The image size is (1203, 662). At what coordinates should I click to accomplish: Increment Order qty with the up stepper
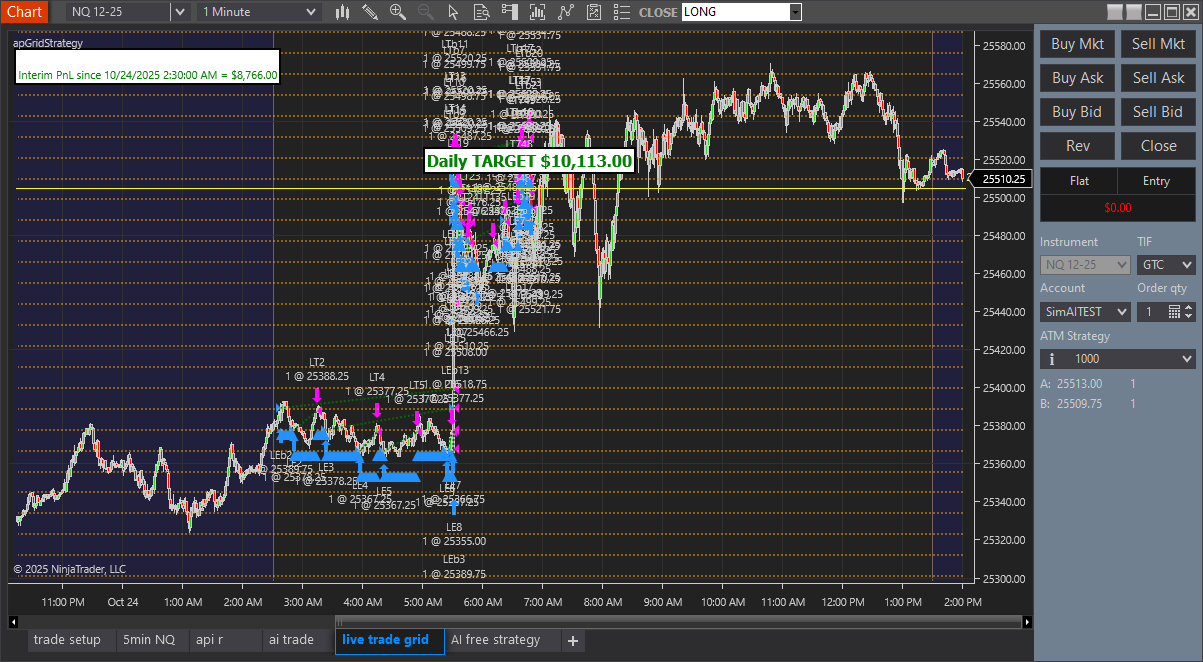1189,306
